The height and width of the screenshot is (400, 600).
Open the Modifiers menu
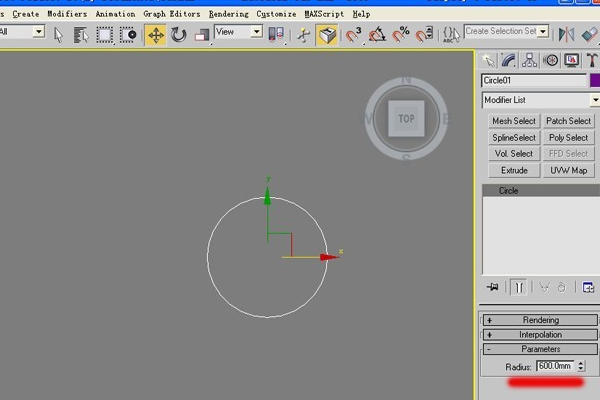[x=67, y=14]
